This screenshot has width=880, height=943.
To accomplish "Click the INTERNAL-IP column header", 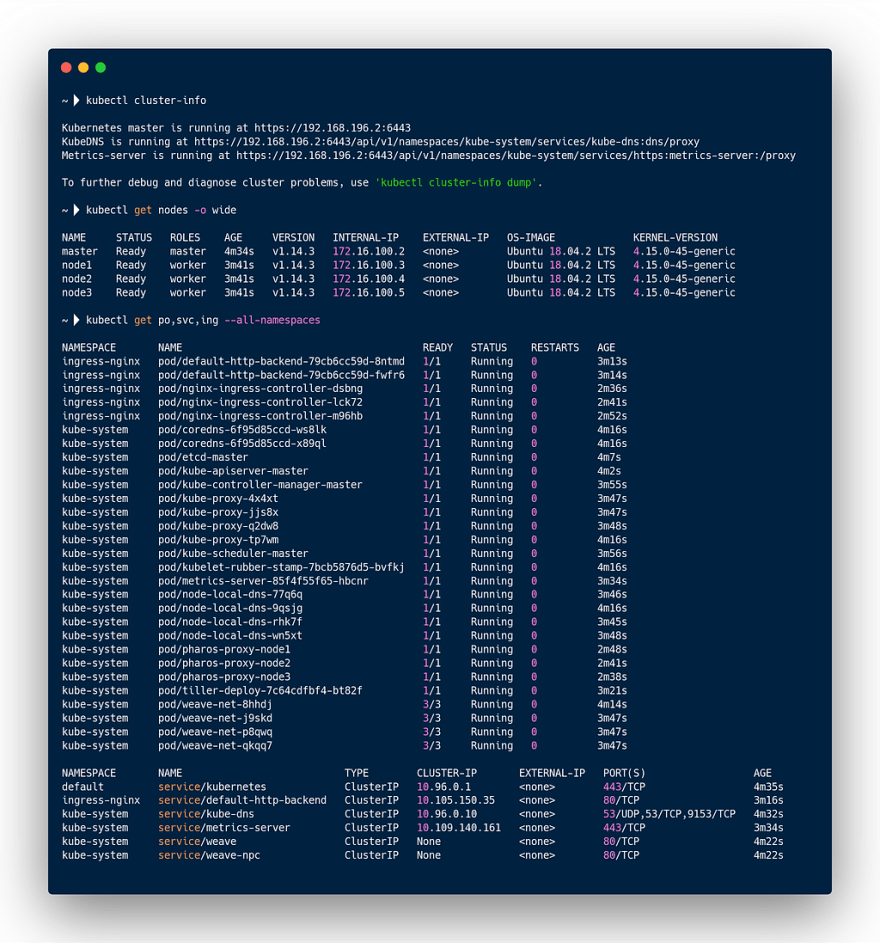I will [366, 238].
